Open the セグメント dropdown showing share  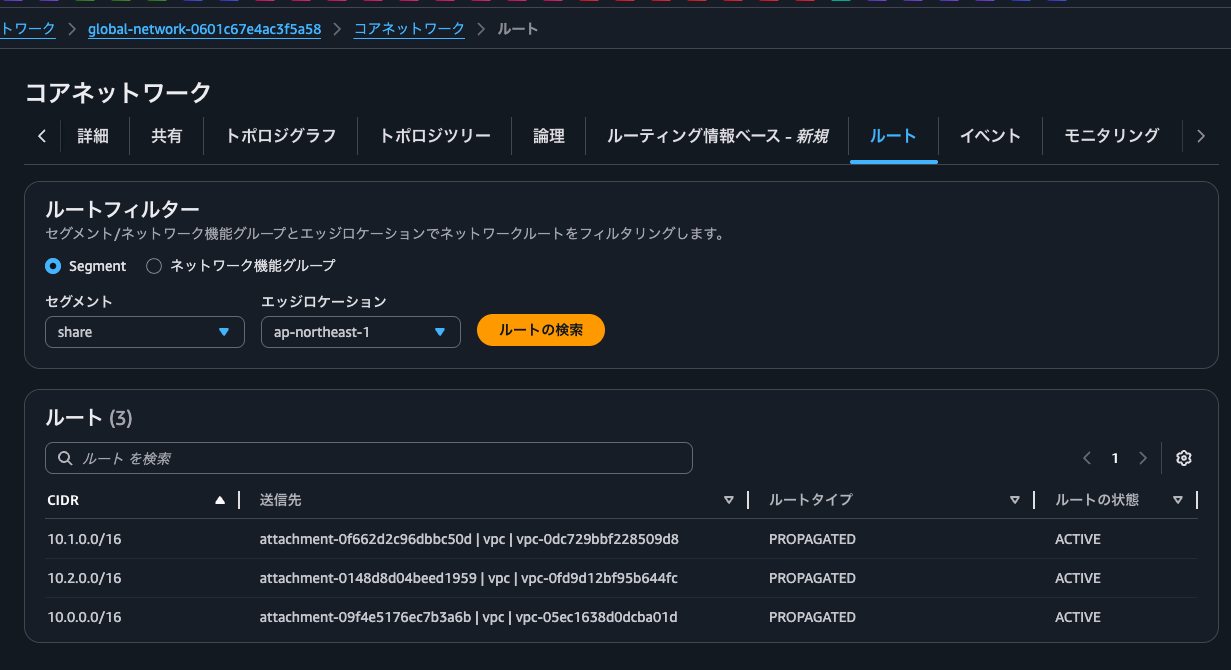pyautogui.click(x=145, y=332)
